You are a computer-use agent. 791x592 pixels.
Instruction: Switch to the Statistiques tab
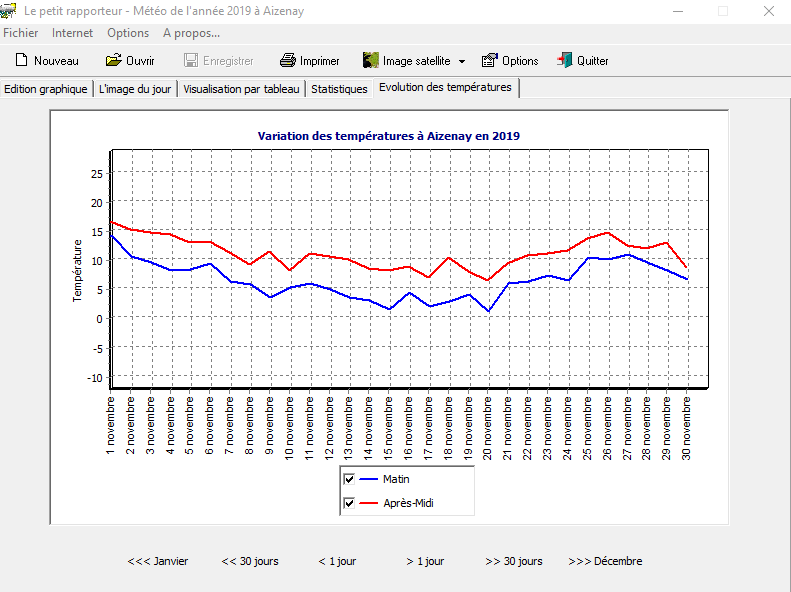pyautogui.click(x=339, y=88)
